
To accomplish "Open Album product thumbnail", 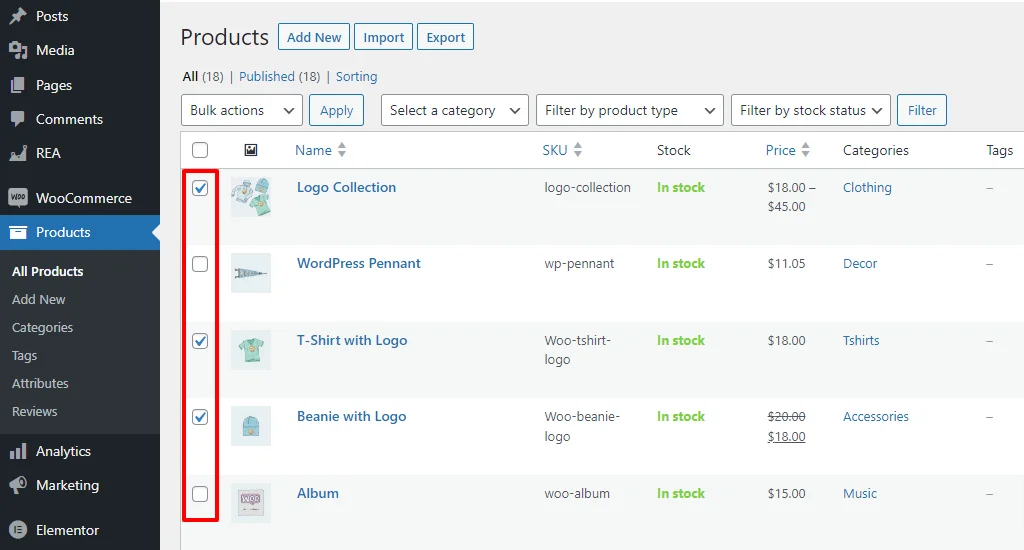I will pyautogui.click(x=251, y=502).
